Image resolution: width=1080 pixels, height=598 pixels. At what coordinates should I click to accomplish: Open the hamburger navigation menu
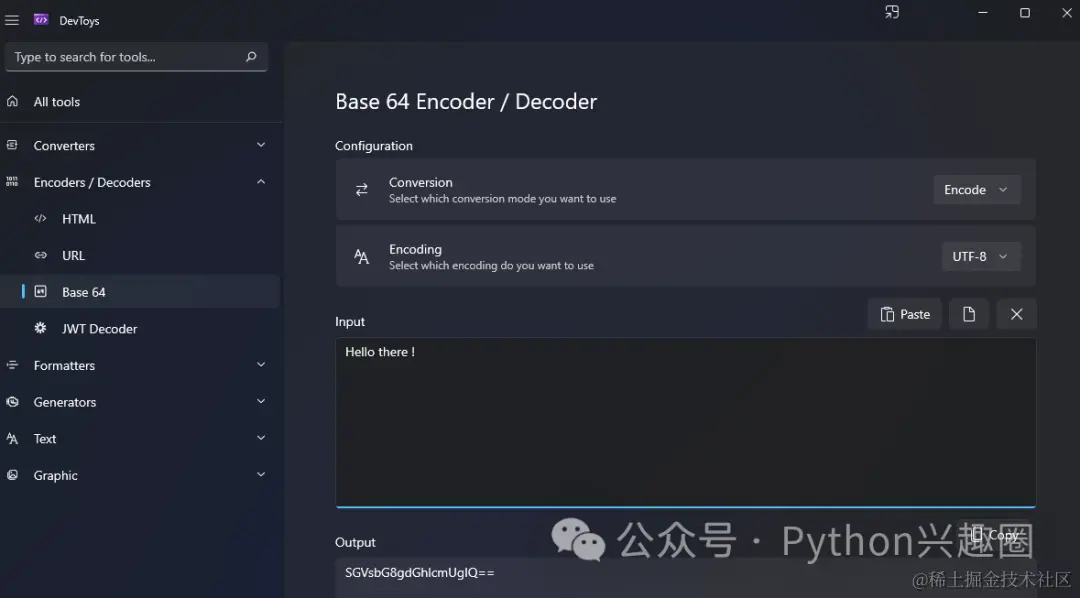12,20
